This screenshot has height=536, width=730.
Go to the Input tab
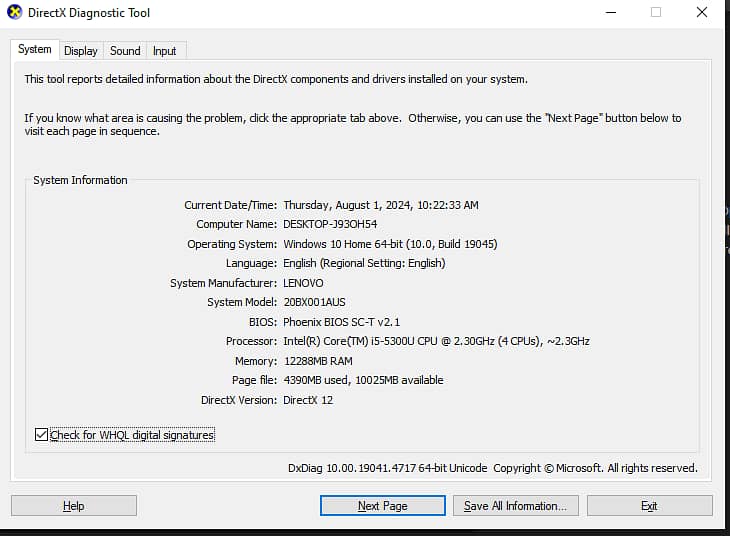[165, 51]
